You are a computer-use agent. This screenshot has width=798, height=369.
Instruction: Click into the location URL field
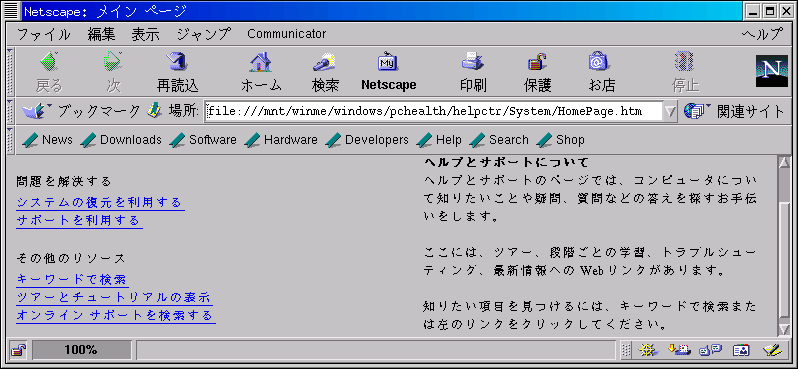pyautogui.click(x=434, y=111)
